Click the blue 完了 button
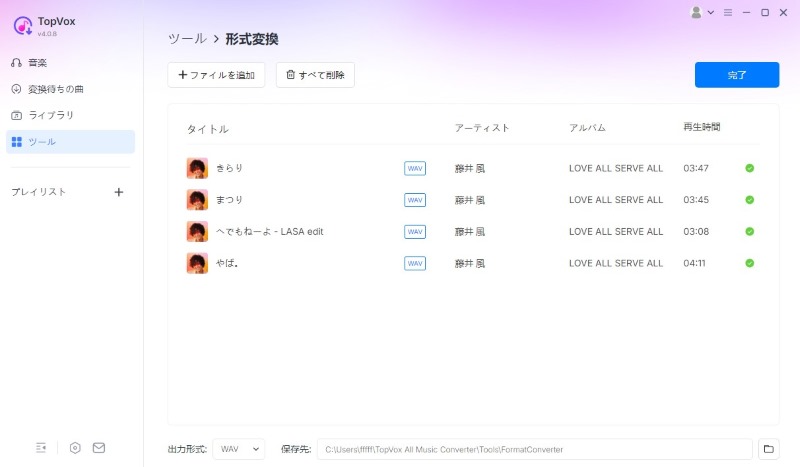The height and width of the screenshot is (467, 800). click(x=737, y=75)
